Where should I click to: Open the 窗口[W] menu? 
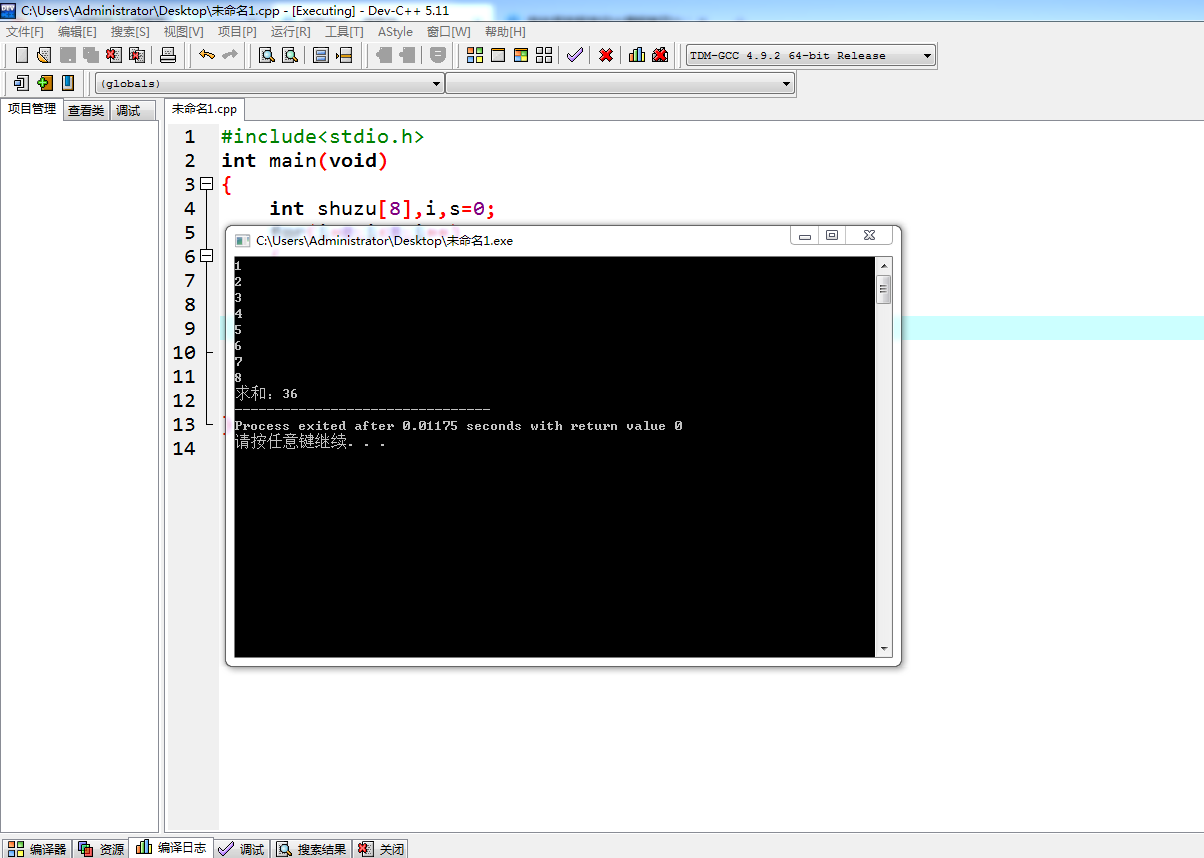(x=449, y=32)
